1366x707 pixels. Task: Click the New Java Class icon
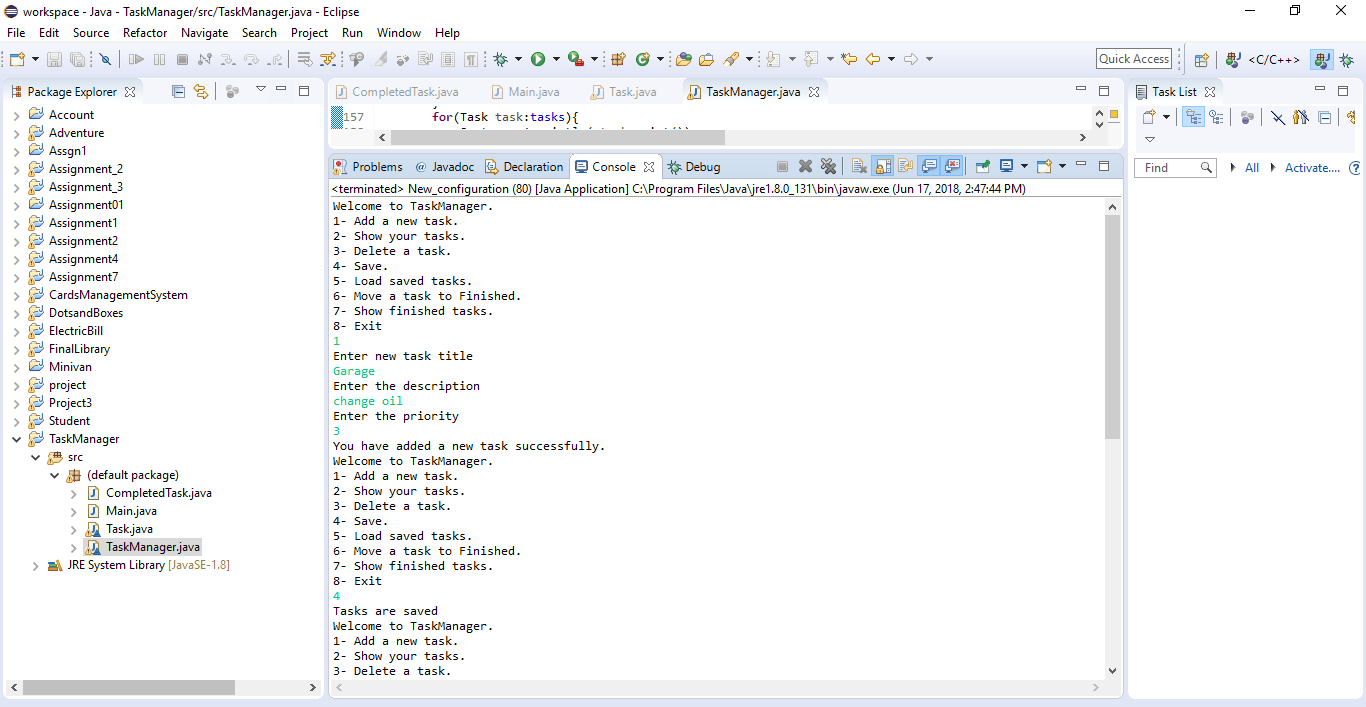(643, 59)
